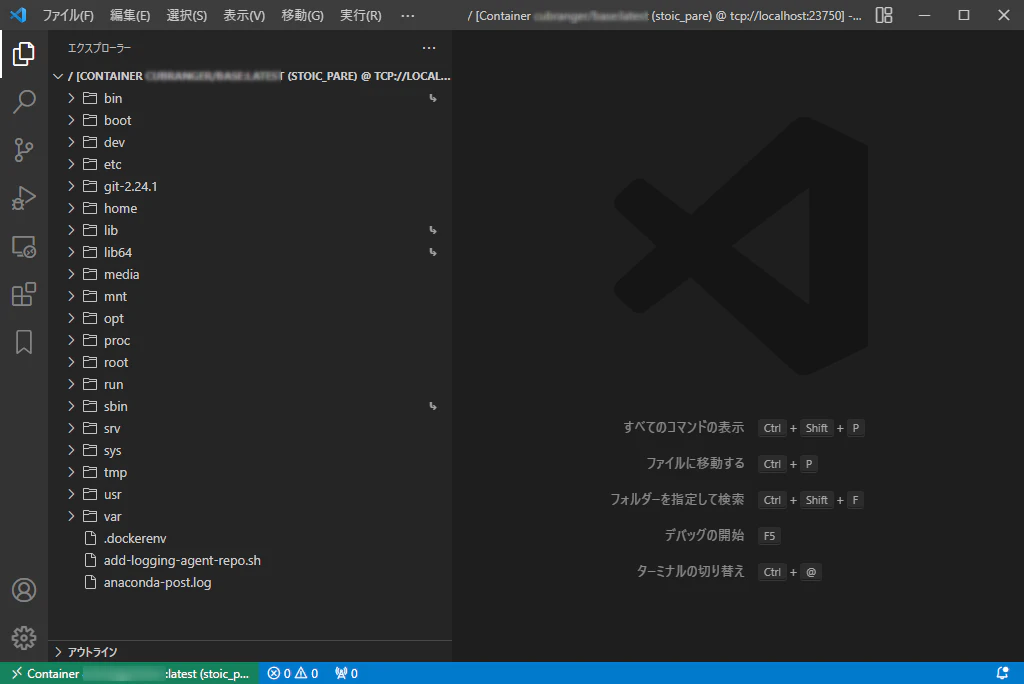The width and height of the screenshot is (1024, 684).
Task: Expand the etc folder
Action: [250, 164]
